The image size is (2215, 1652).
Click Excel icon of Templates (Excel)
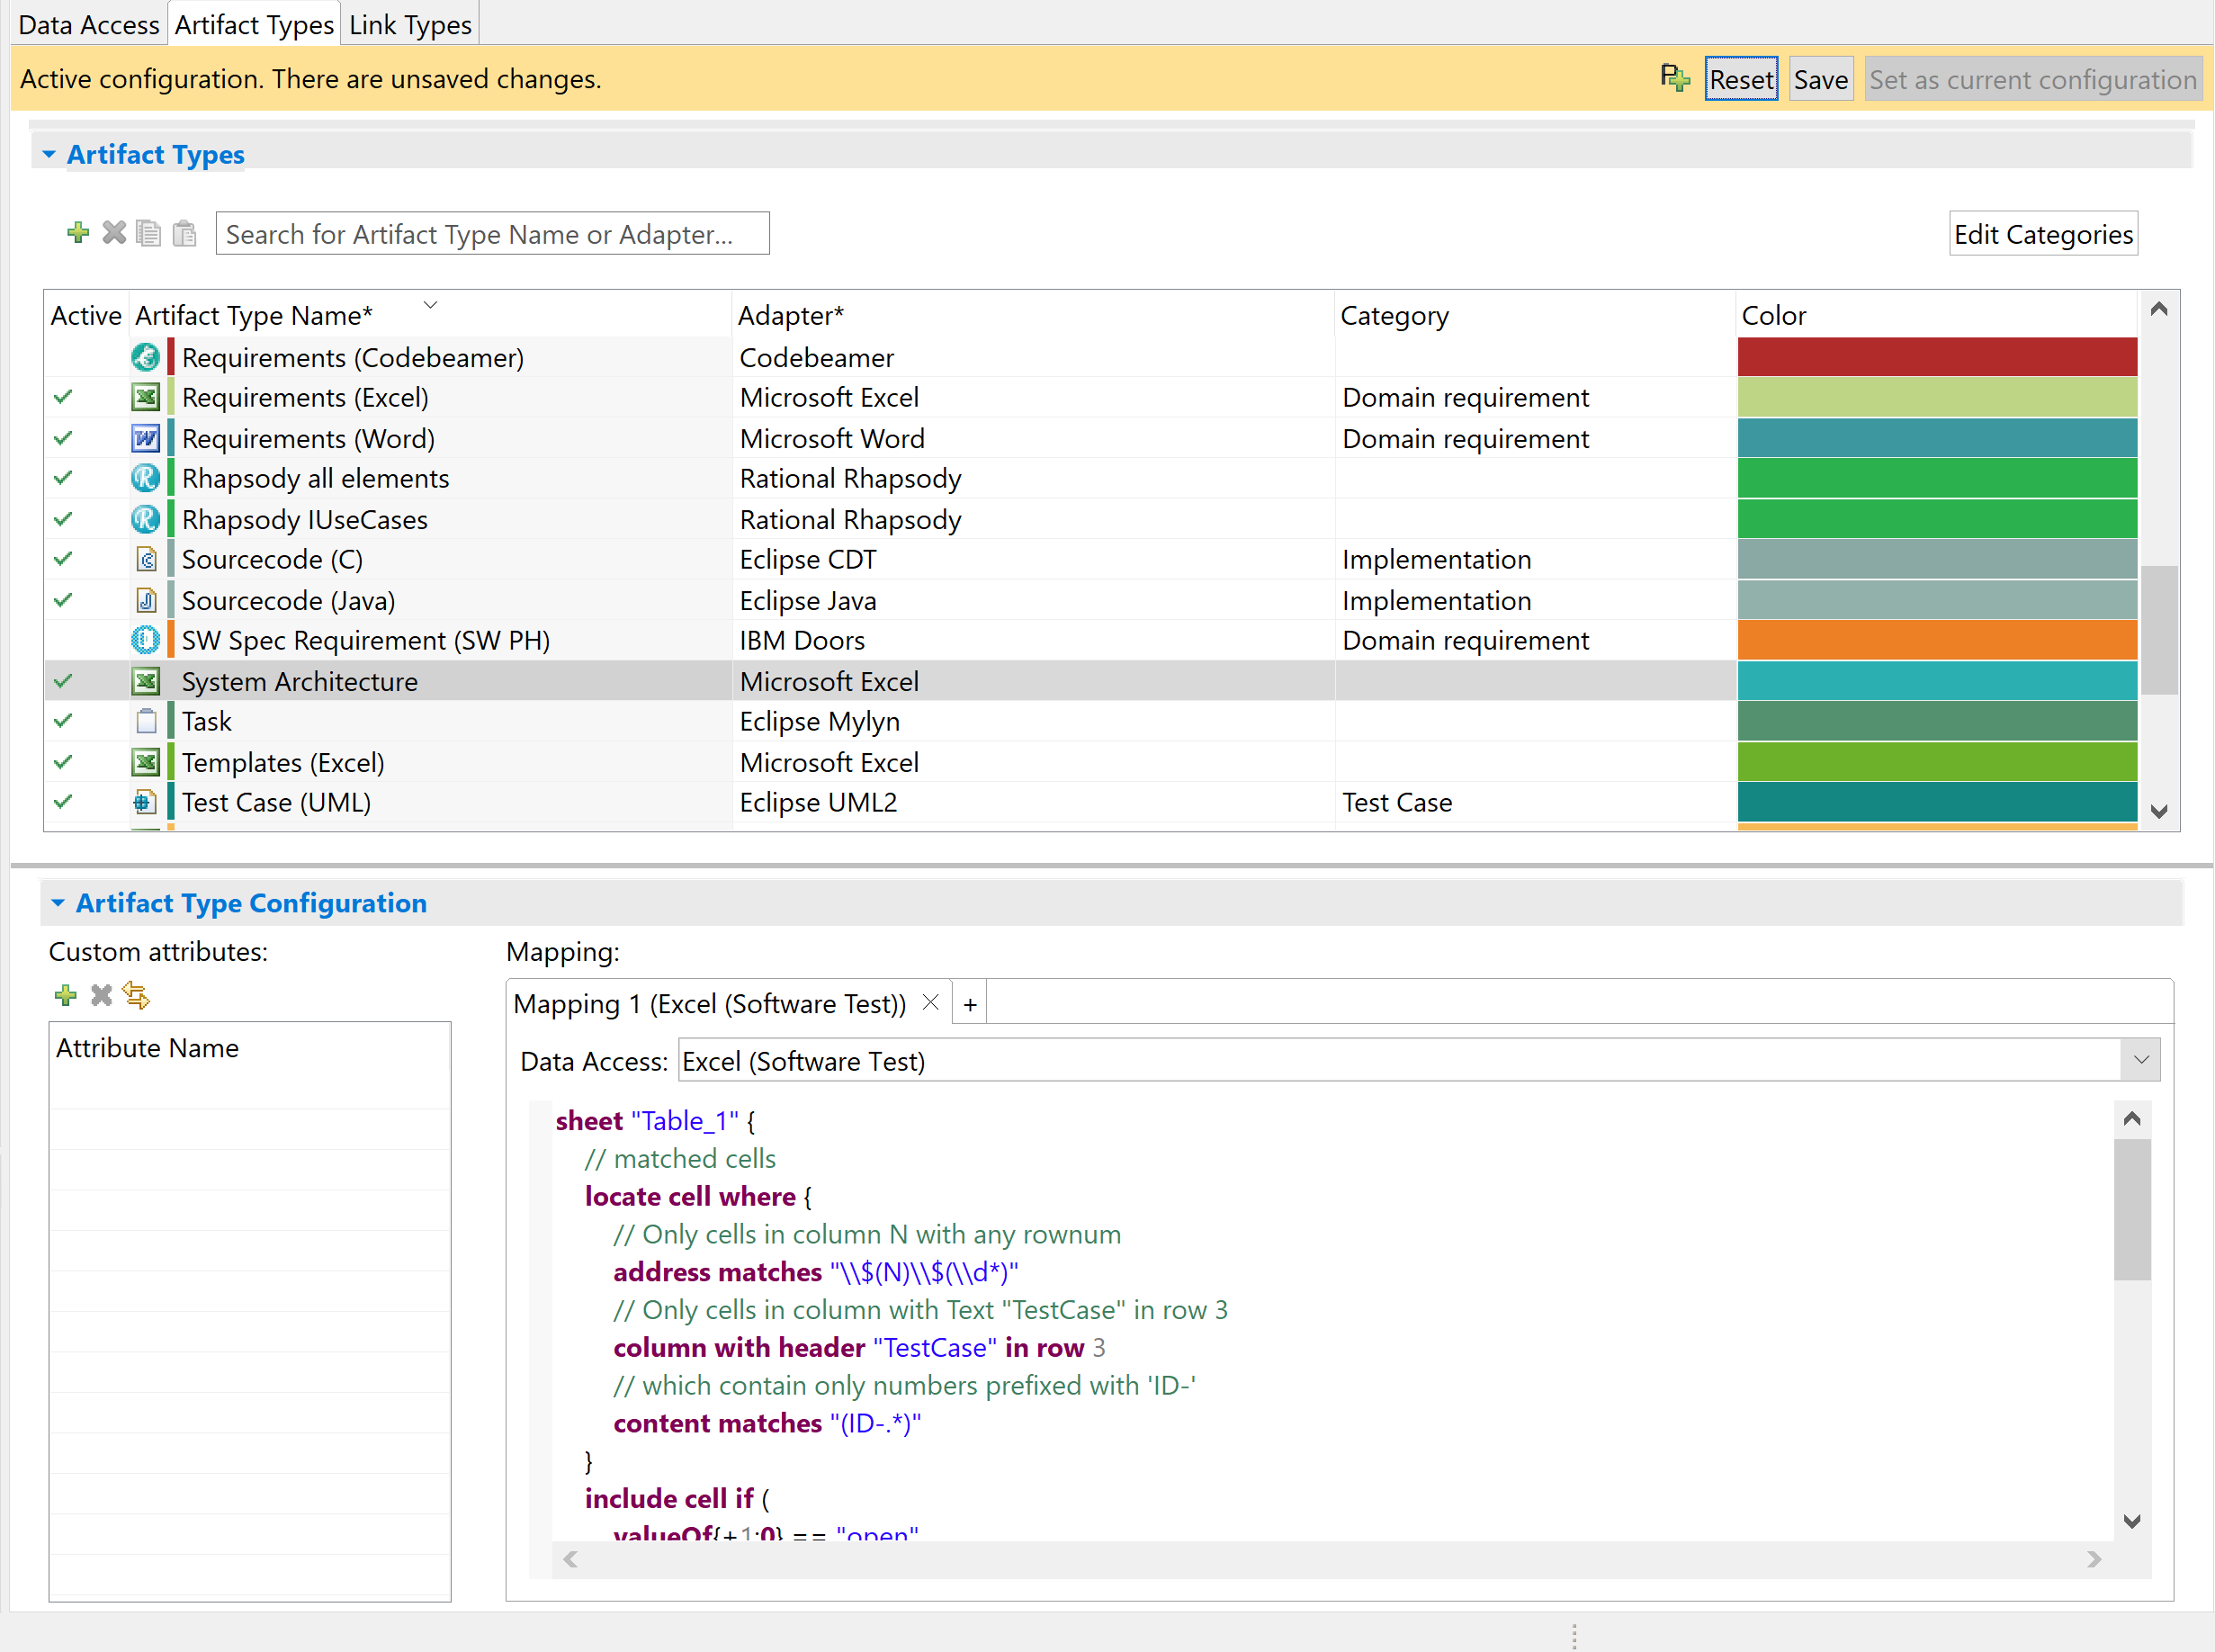click(146, 762)
